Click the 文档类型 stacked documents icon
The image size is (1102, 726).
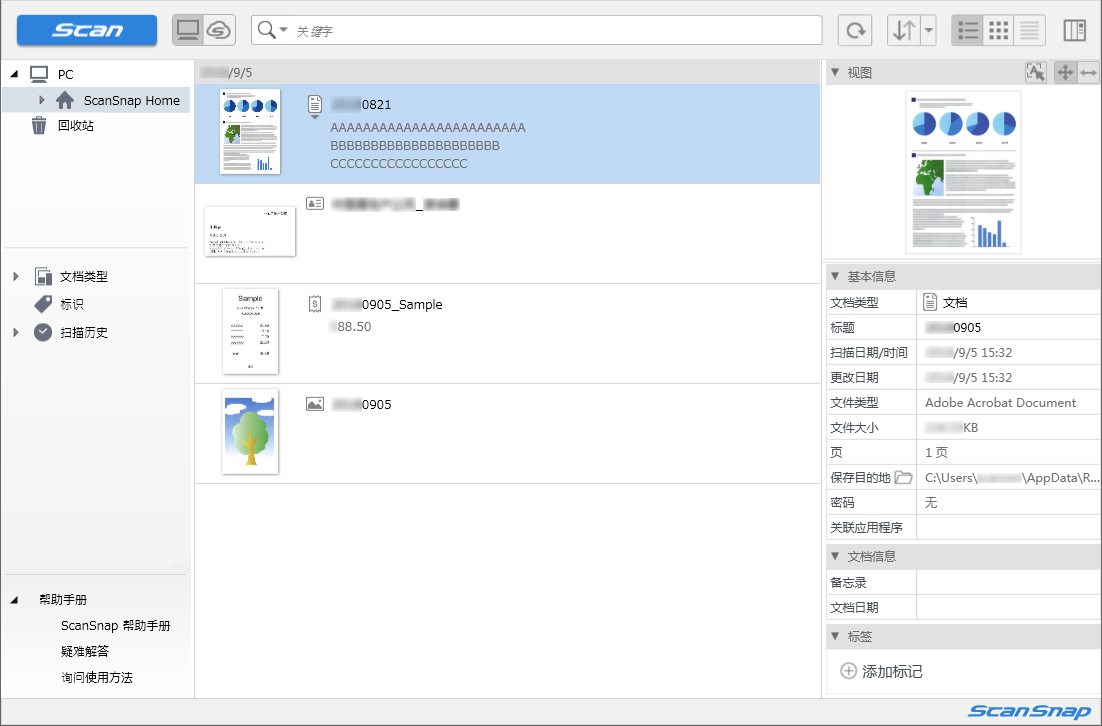pos(43,276)
